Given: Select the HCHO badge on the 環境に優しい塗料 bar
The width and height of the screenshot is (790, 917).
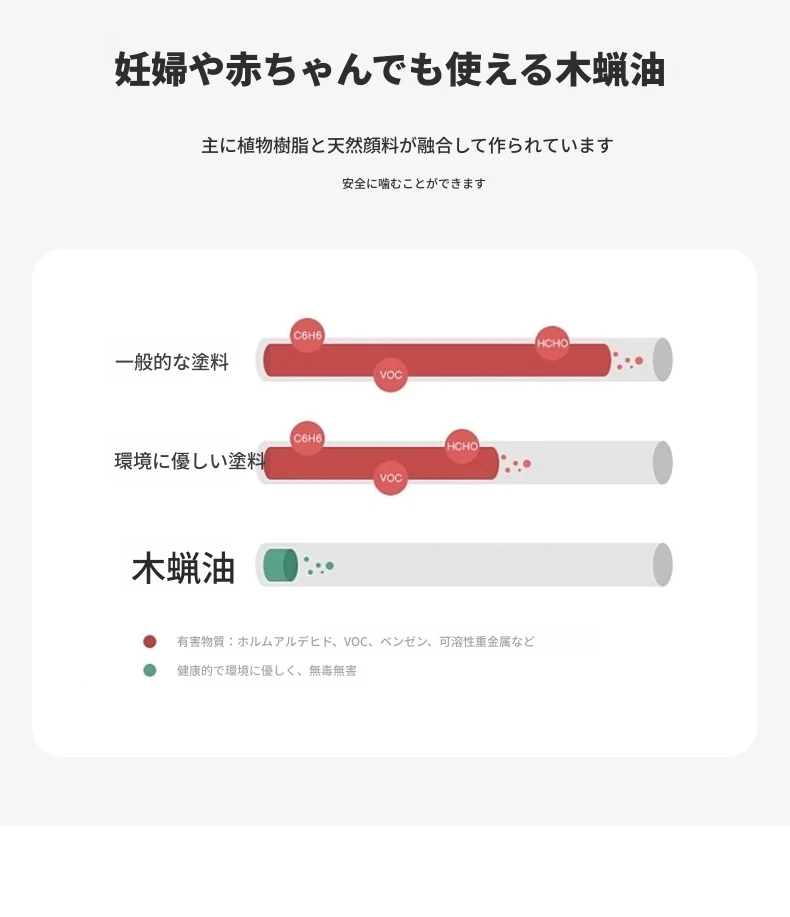Looking at the screenshot, I should pos(462,446).
